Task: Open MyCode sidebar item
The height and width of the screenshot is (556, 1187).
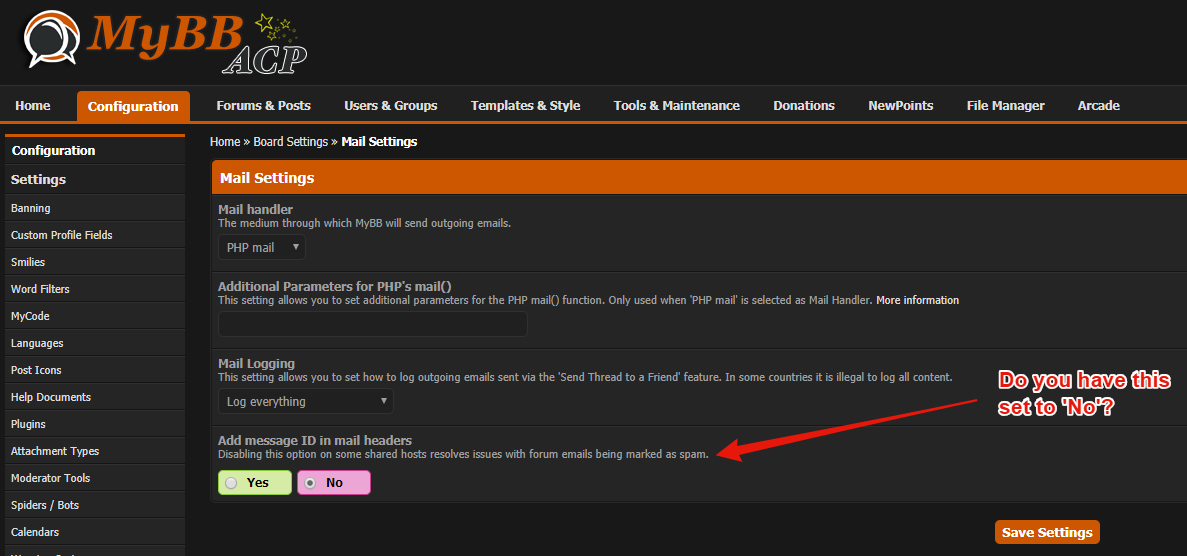Action: [x=95, y=316]
